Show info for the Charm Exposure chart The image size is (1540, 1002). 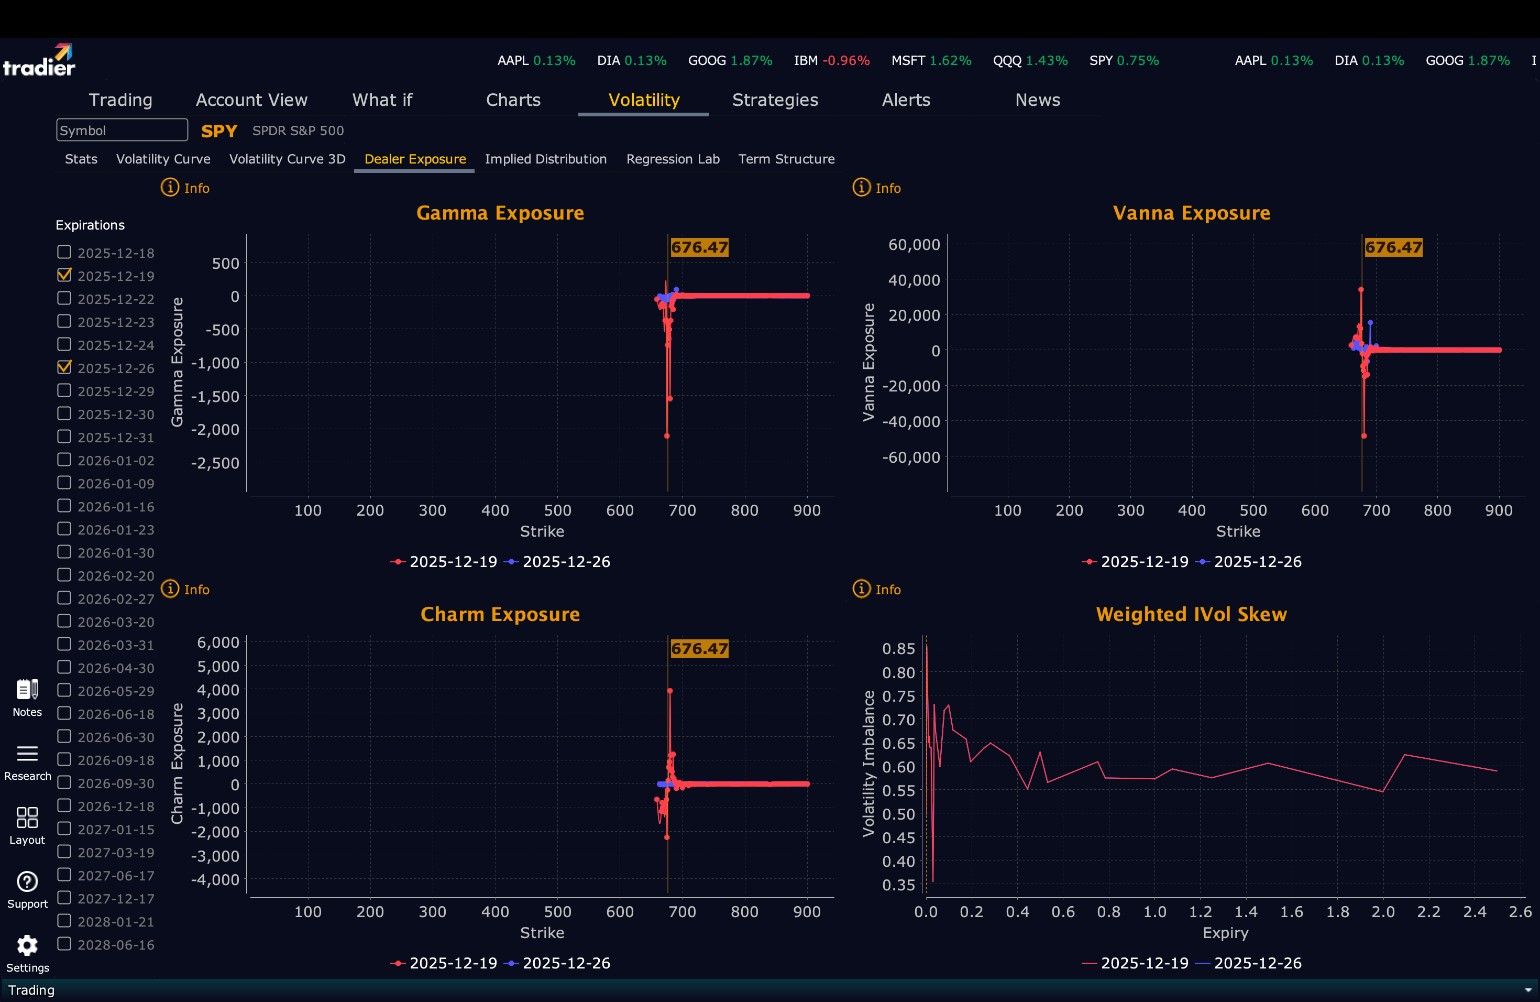(185, 590)
